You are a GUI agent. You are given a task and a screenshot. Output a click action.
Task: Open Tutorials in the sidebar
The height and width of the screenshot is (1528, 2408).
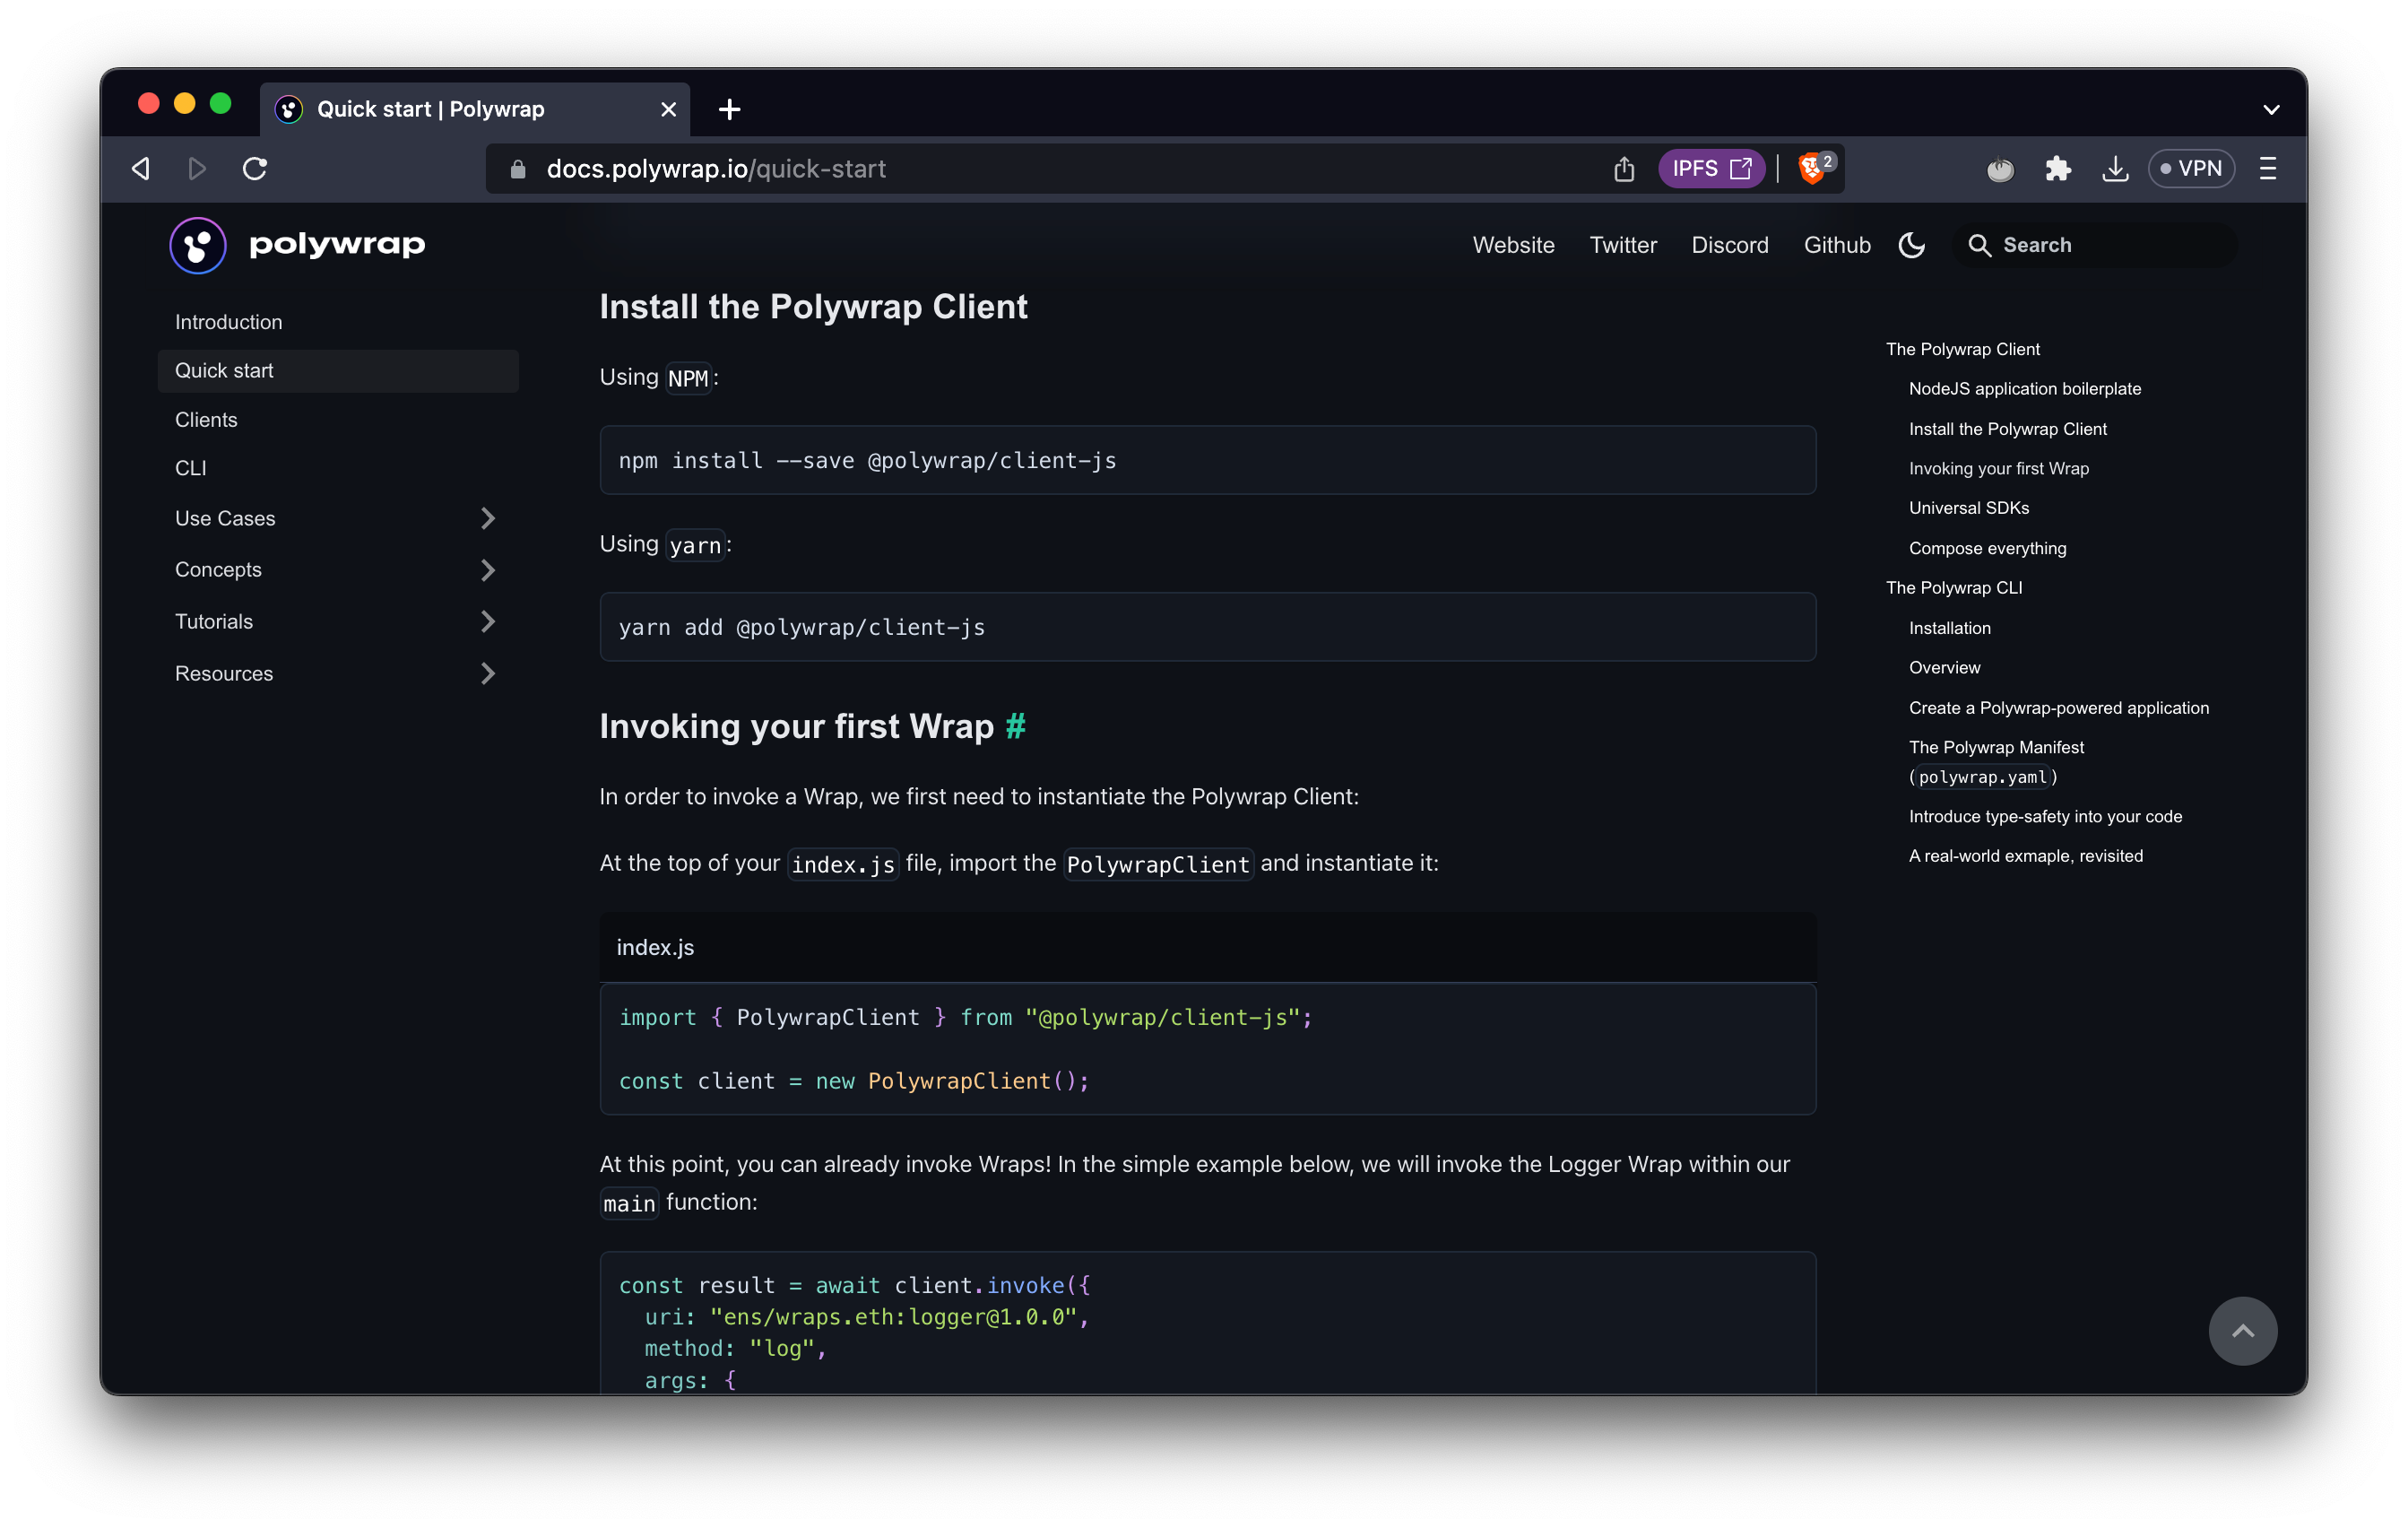tap(214, 622)
